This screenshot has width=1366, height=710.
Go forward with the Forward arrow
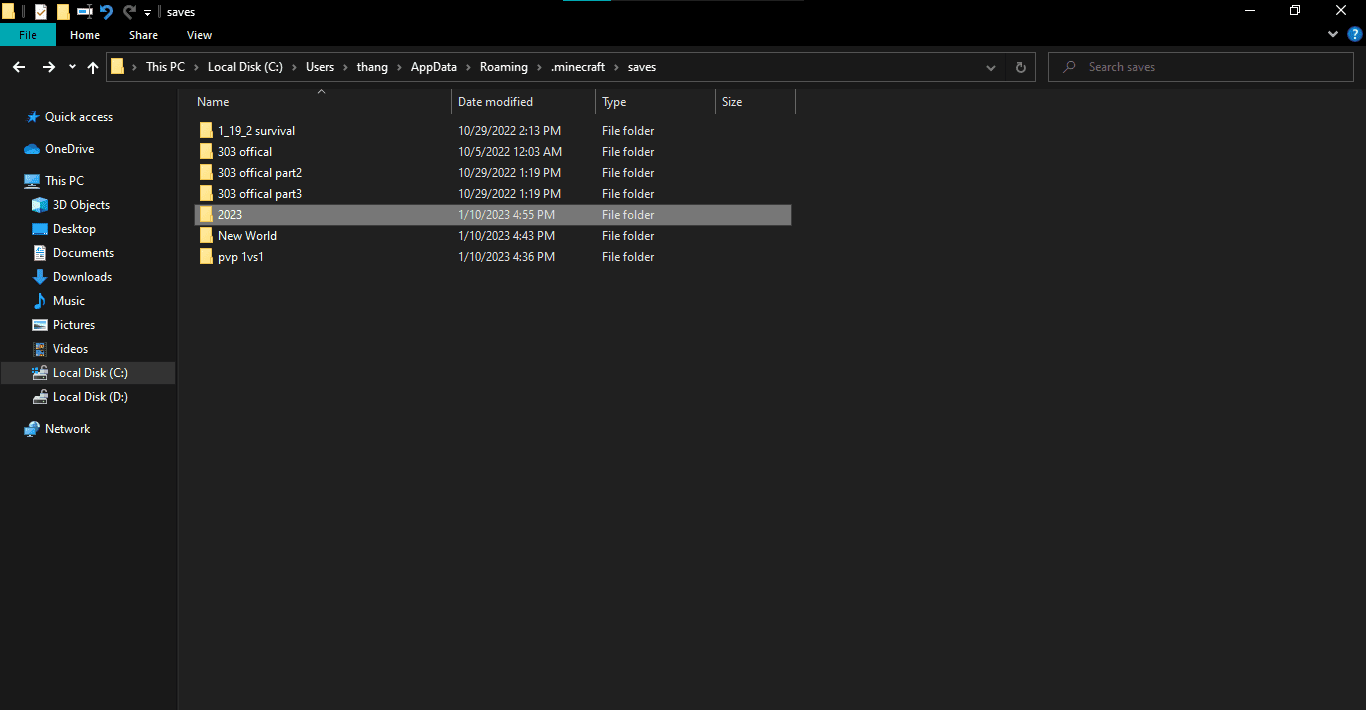pyautogui.click(x=48, y=67)
